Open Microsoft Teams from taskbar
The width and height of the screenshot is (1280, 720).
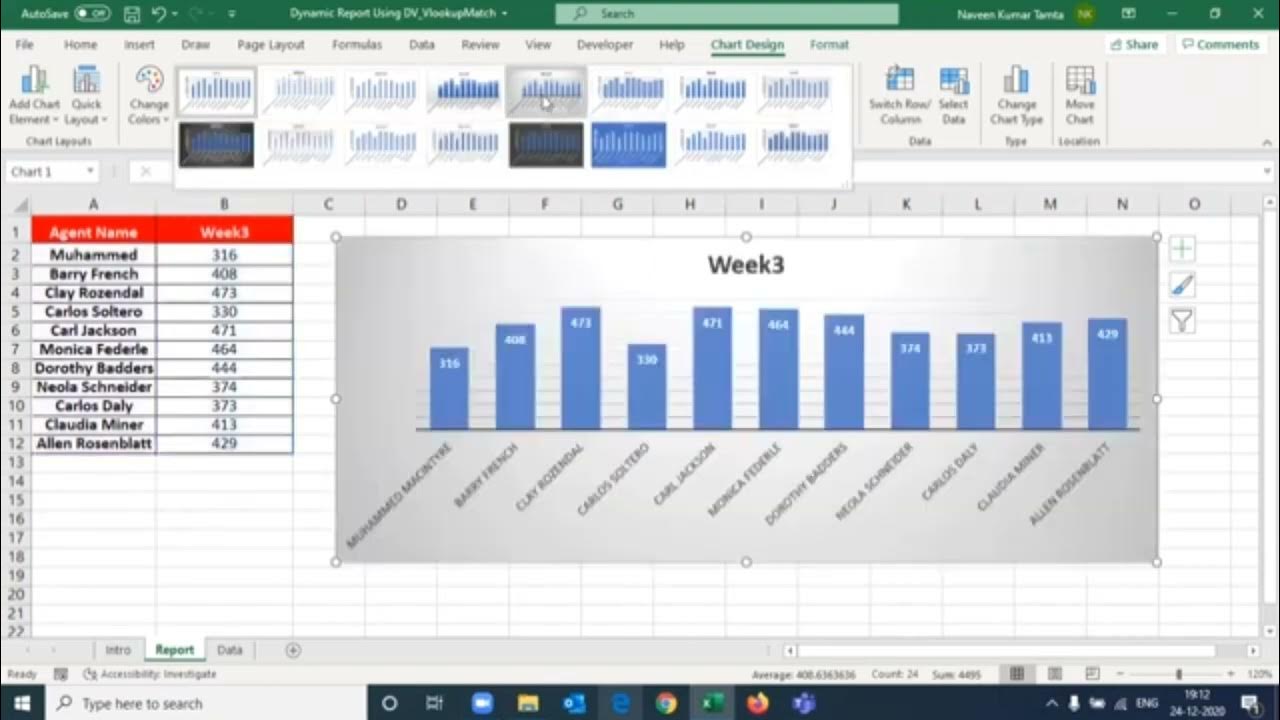[804, 703]
